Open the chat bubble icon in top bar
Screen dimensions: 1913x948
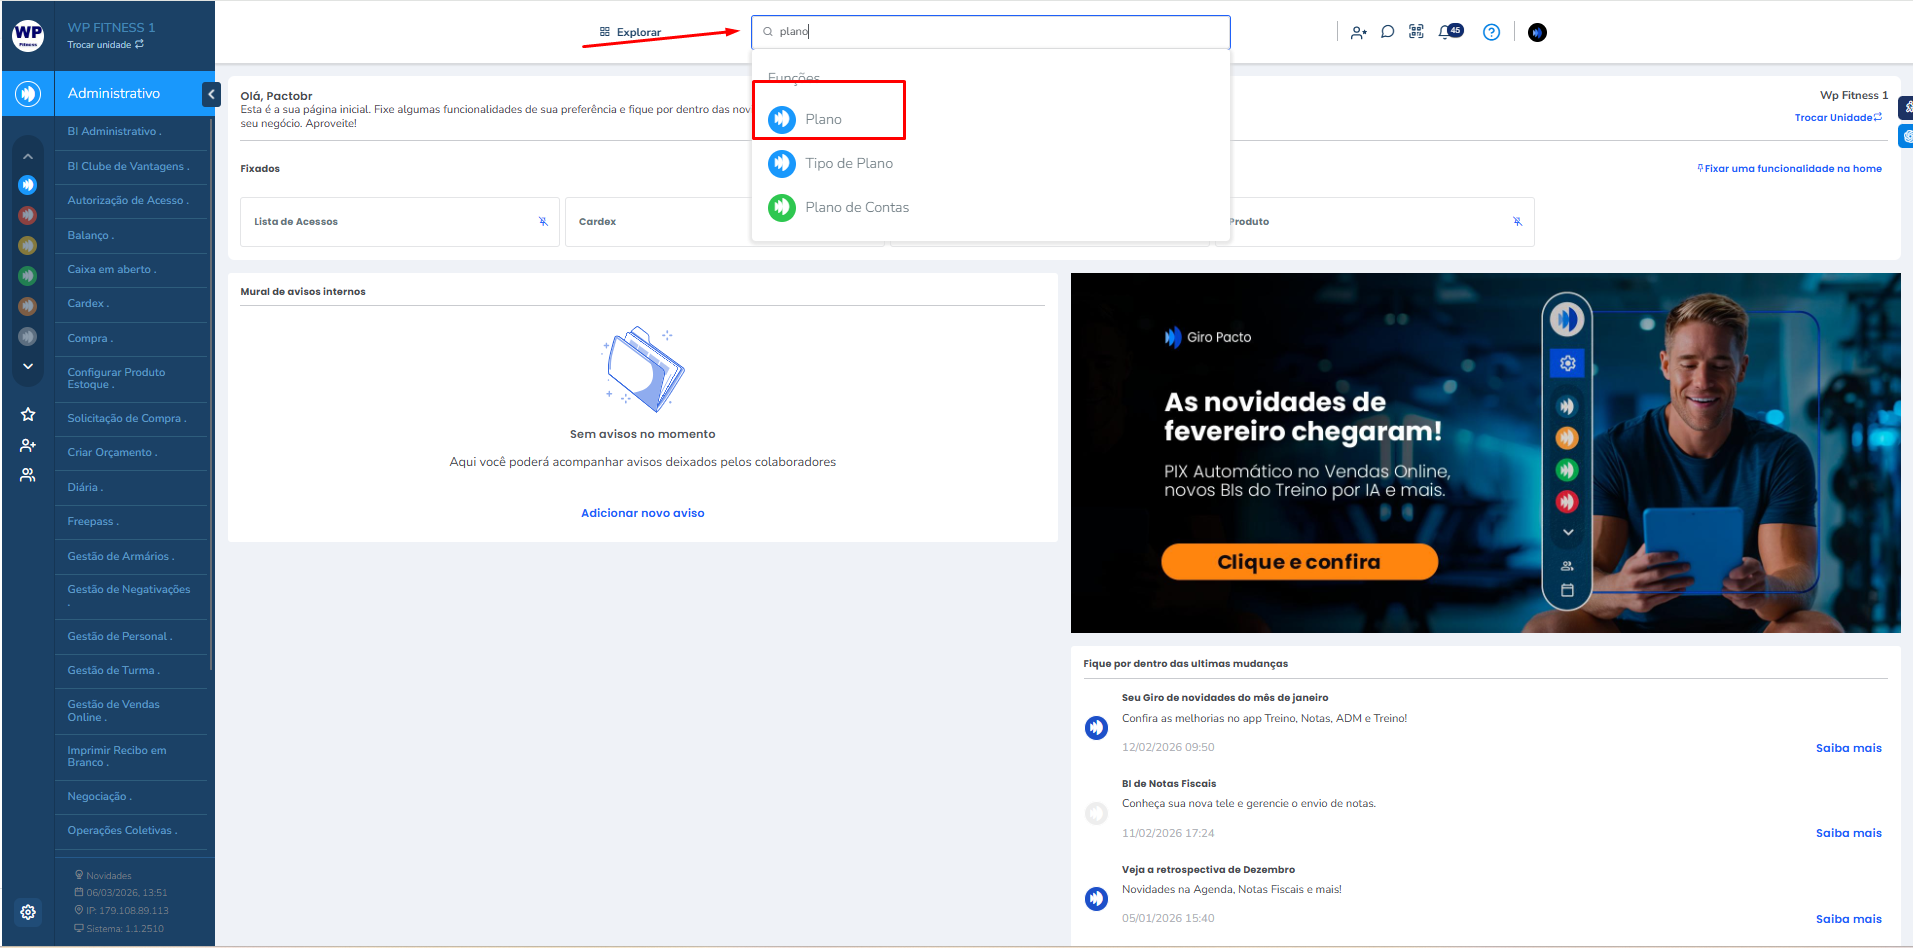point(1387,32)
